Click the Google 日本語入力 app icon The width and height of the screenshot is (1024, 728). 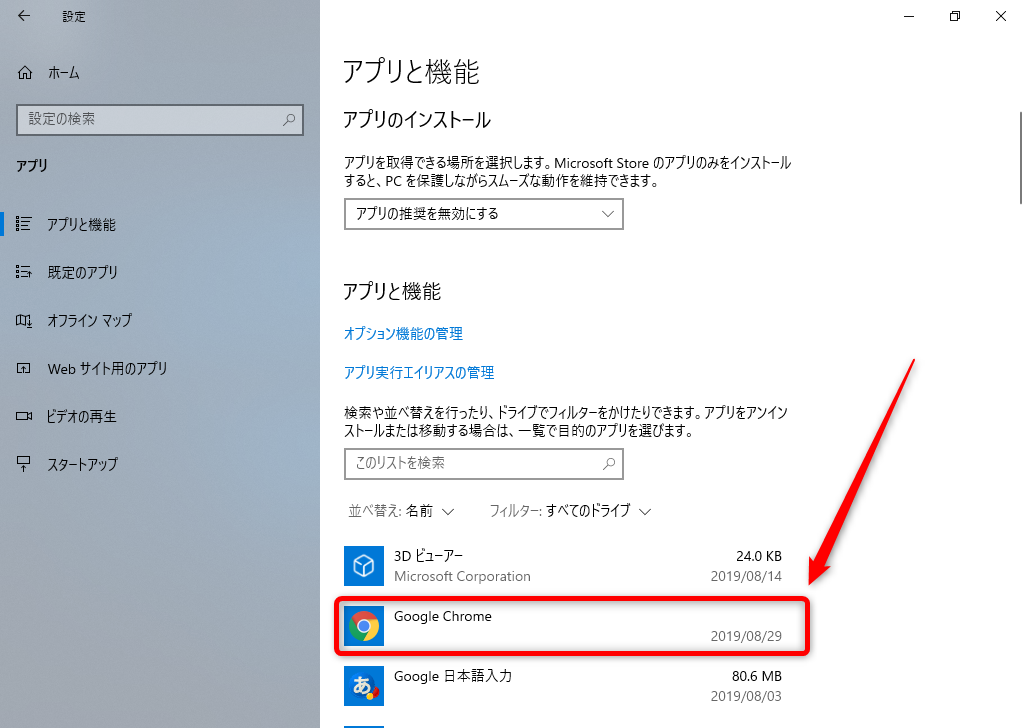click(363, 686)
